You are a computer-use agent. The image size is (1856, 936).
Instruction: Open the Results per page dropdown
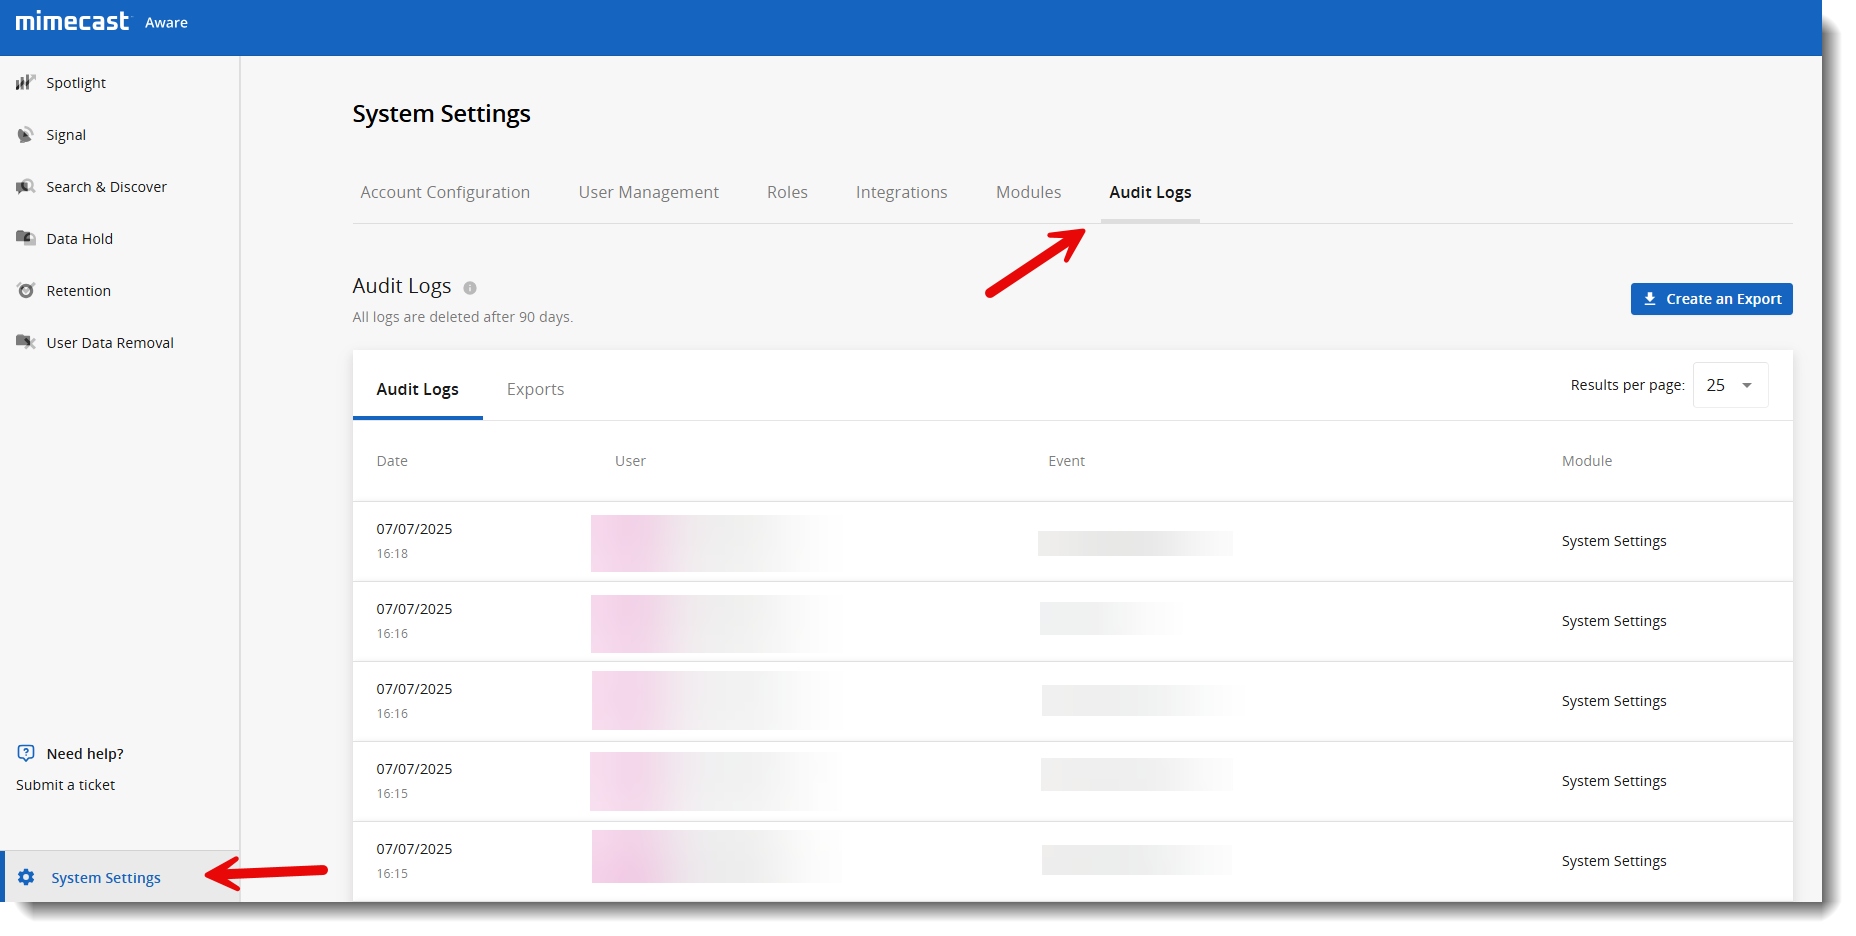[x=1730, y=385]
